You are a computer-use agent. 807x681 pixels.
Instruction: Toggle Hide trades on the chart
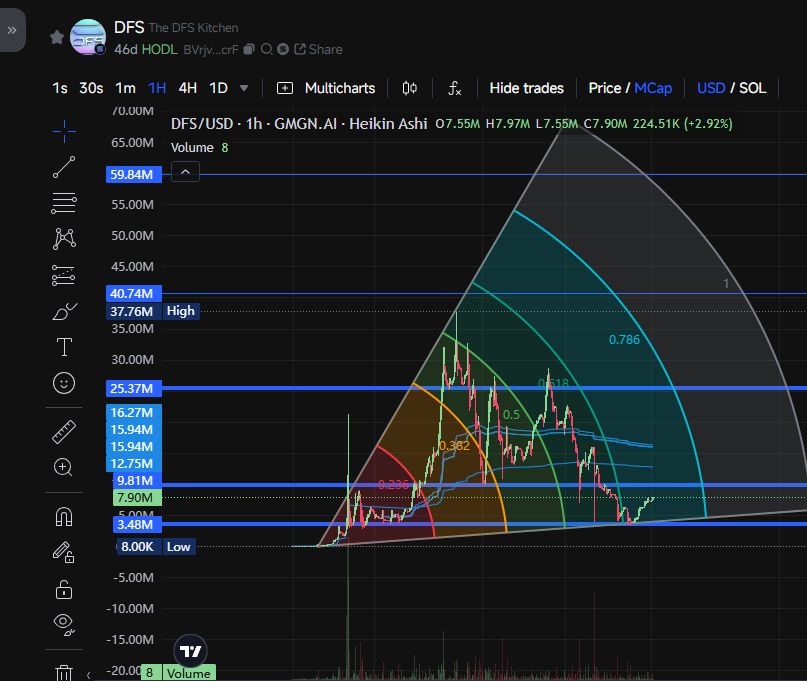[526, 88]
